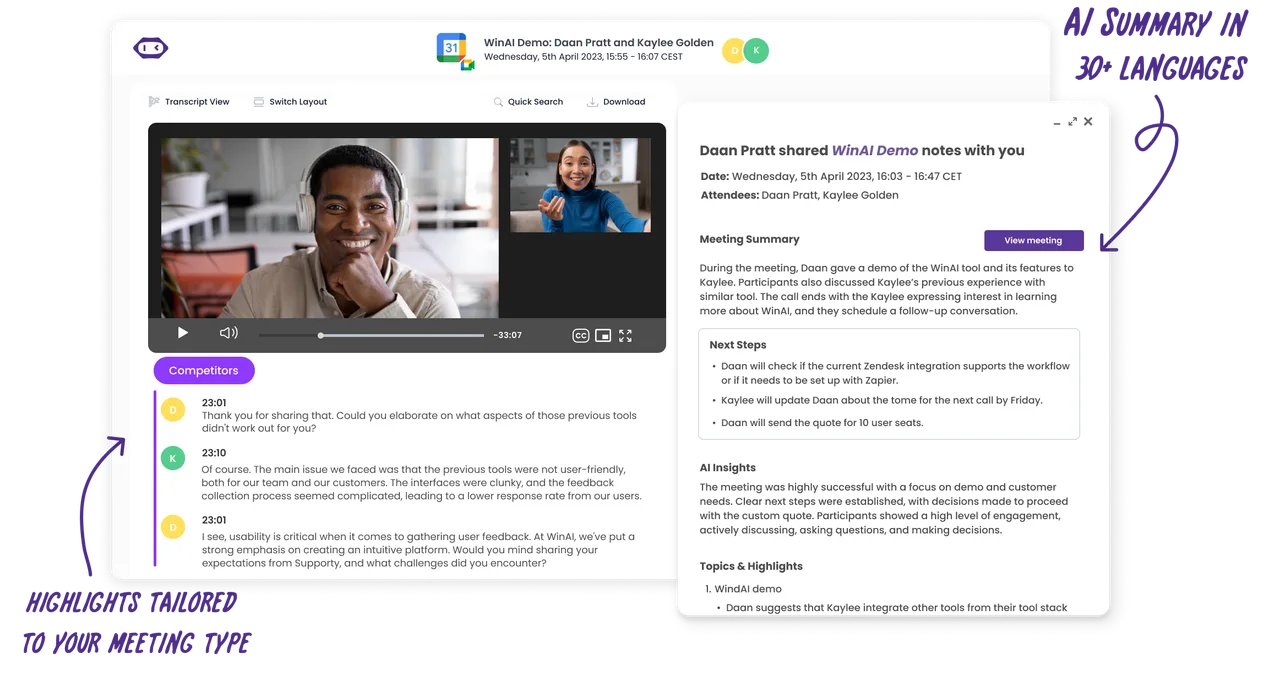Click the Topics & Highlights heading
Image resolution: width=1280 pixels, height=681 pixels.
click(x=751, y=566)
